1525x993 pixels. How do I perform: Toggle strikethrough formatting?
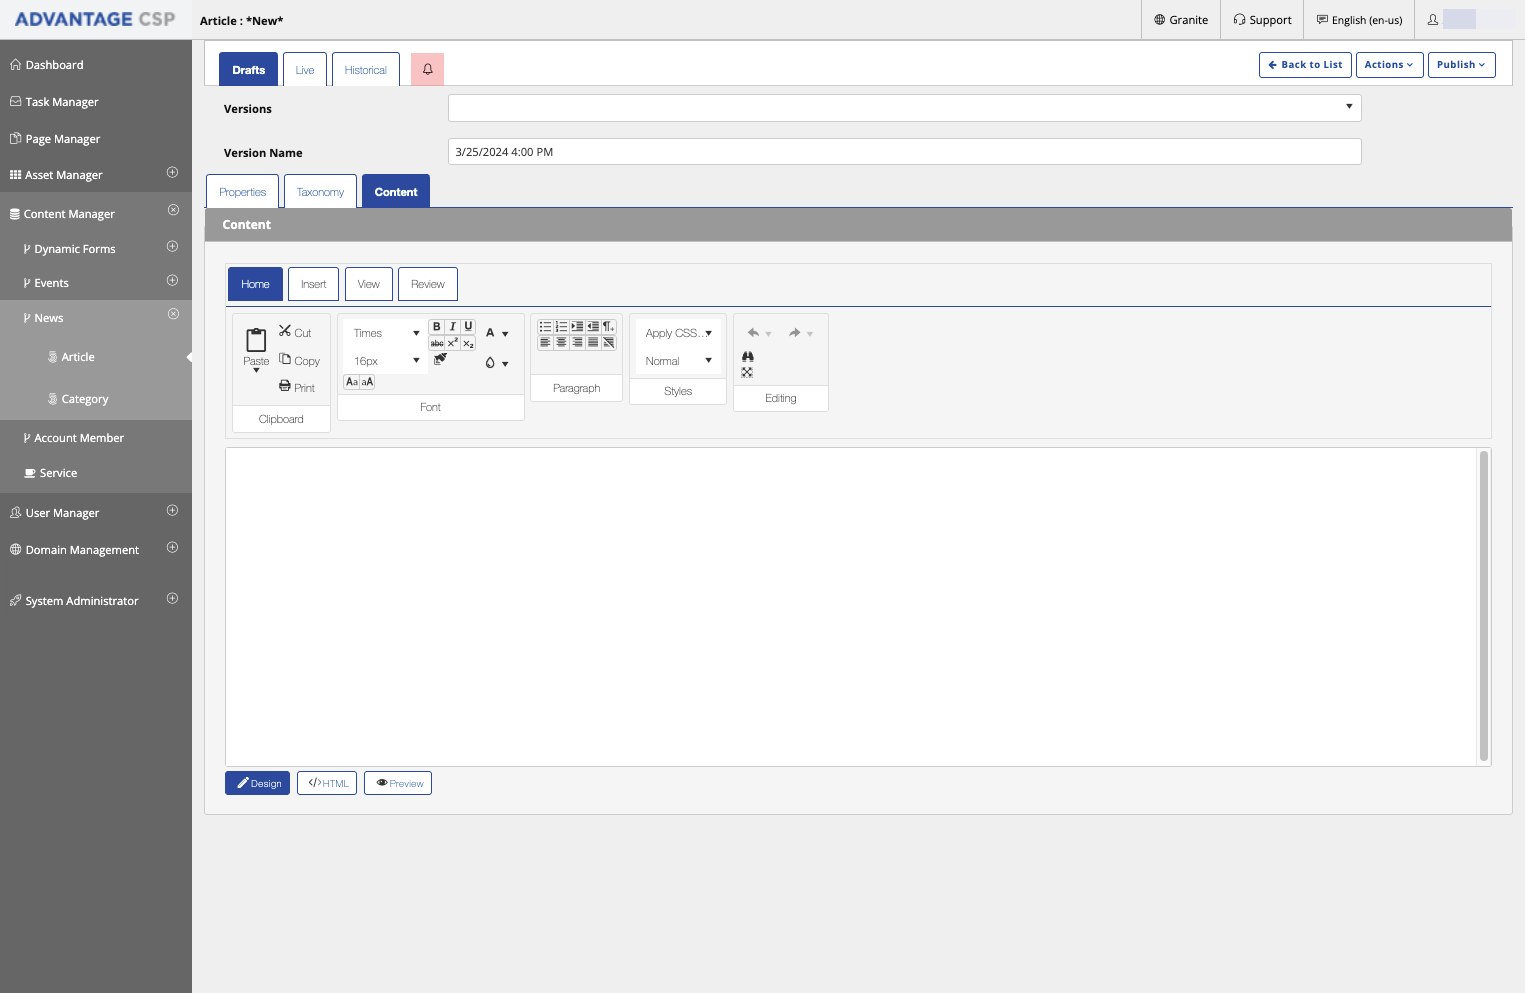point(437,343)
